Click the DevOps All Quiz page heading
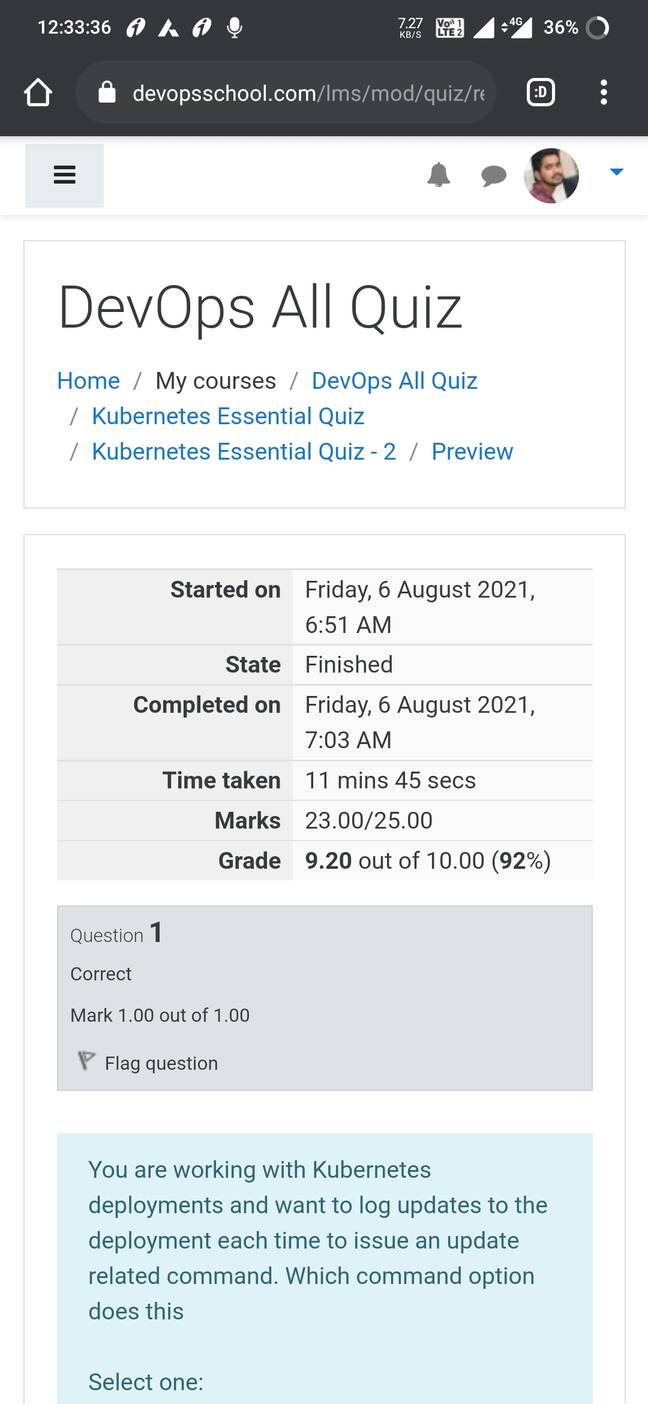This screenshot has width=648, height=1404. [260, 307]
